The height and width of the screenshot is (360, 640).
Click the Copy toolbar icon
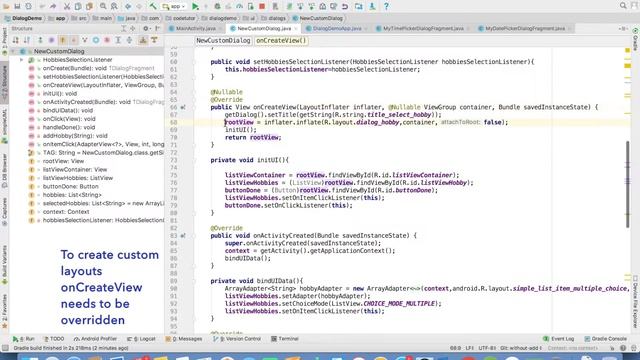(78, 6)
